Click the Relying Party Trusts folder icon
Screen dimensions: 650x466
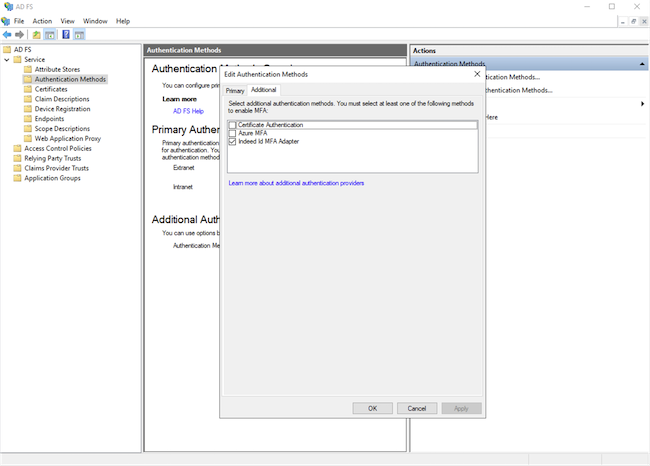[17, 158]
